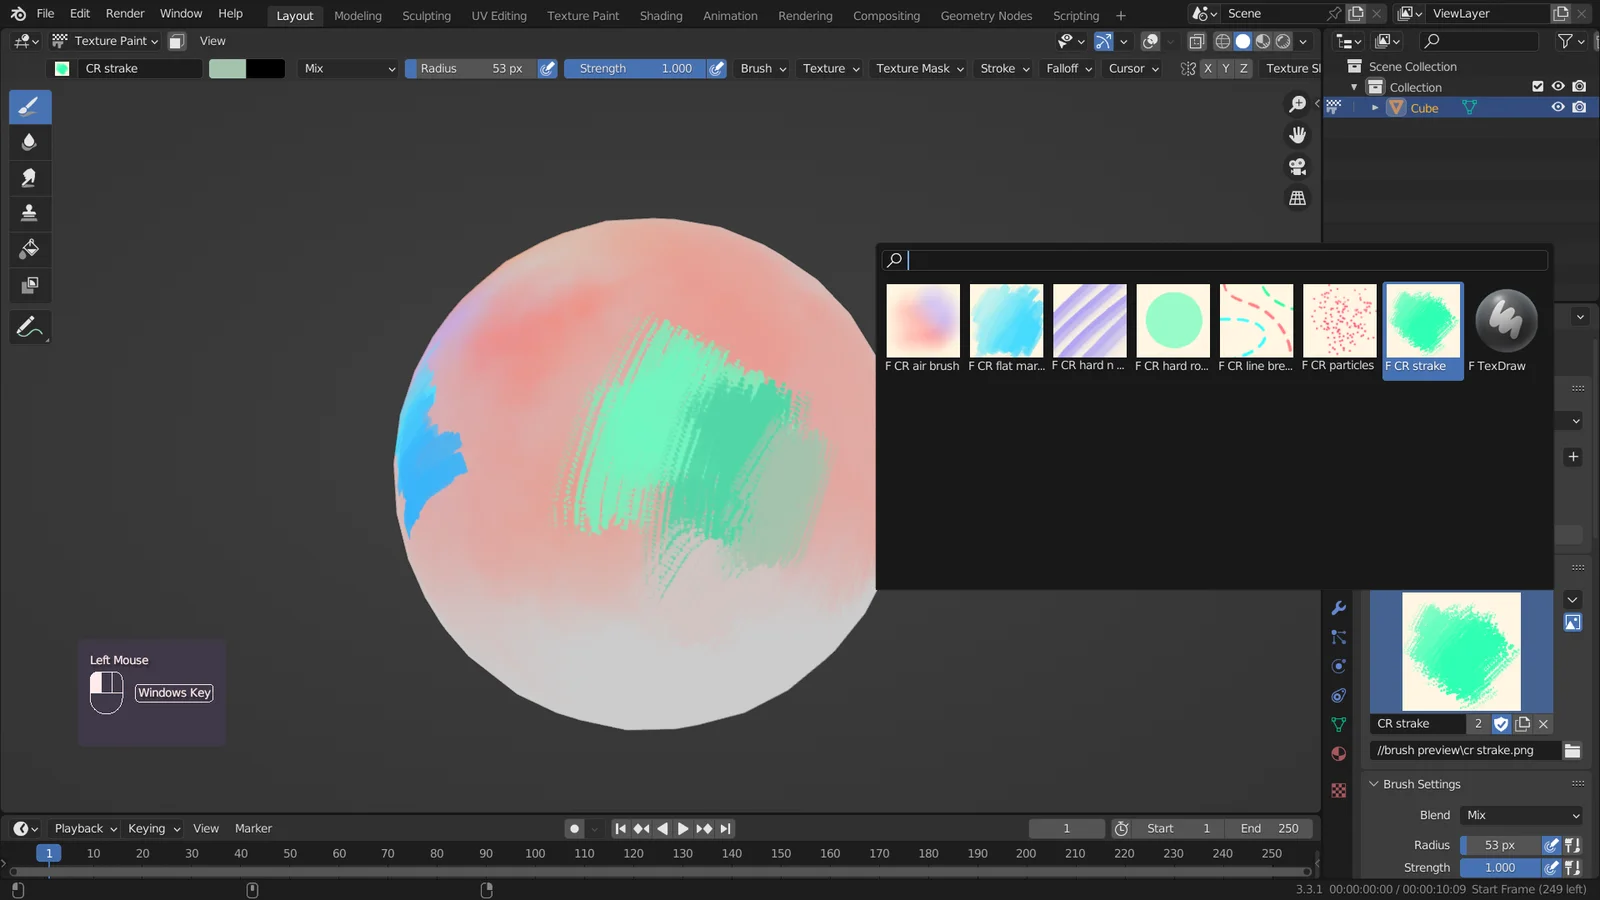Hide the Cube object in the outliner
Screen dimensions: 1600x900
point(1557,107)
